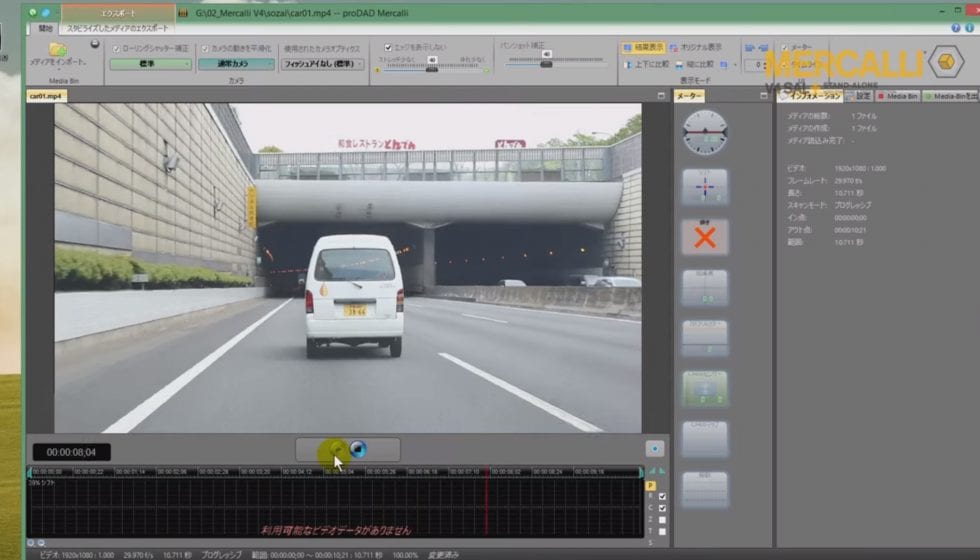Viewport: 980px width, 560px height.
Task: Click the メディアをインポート folder icon
Action: point(58,48)
